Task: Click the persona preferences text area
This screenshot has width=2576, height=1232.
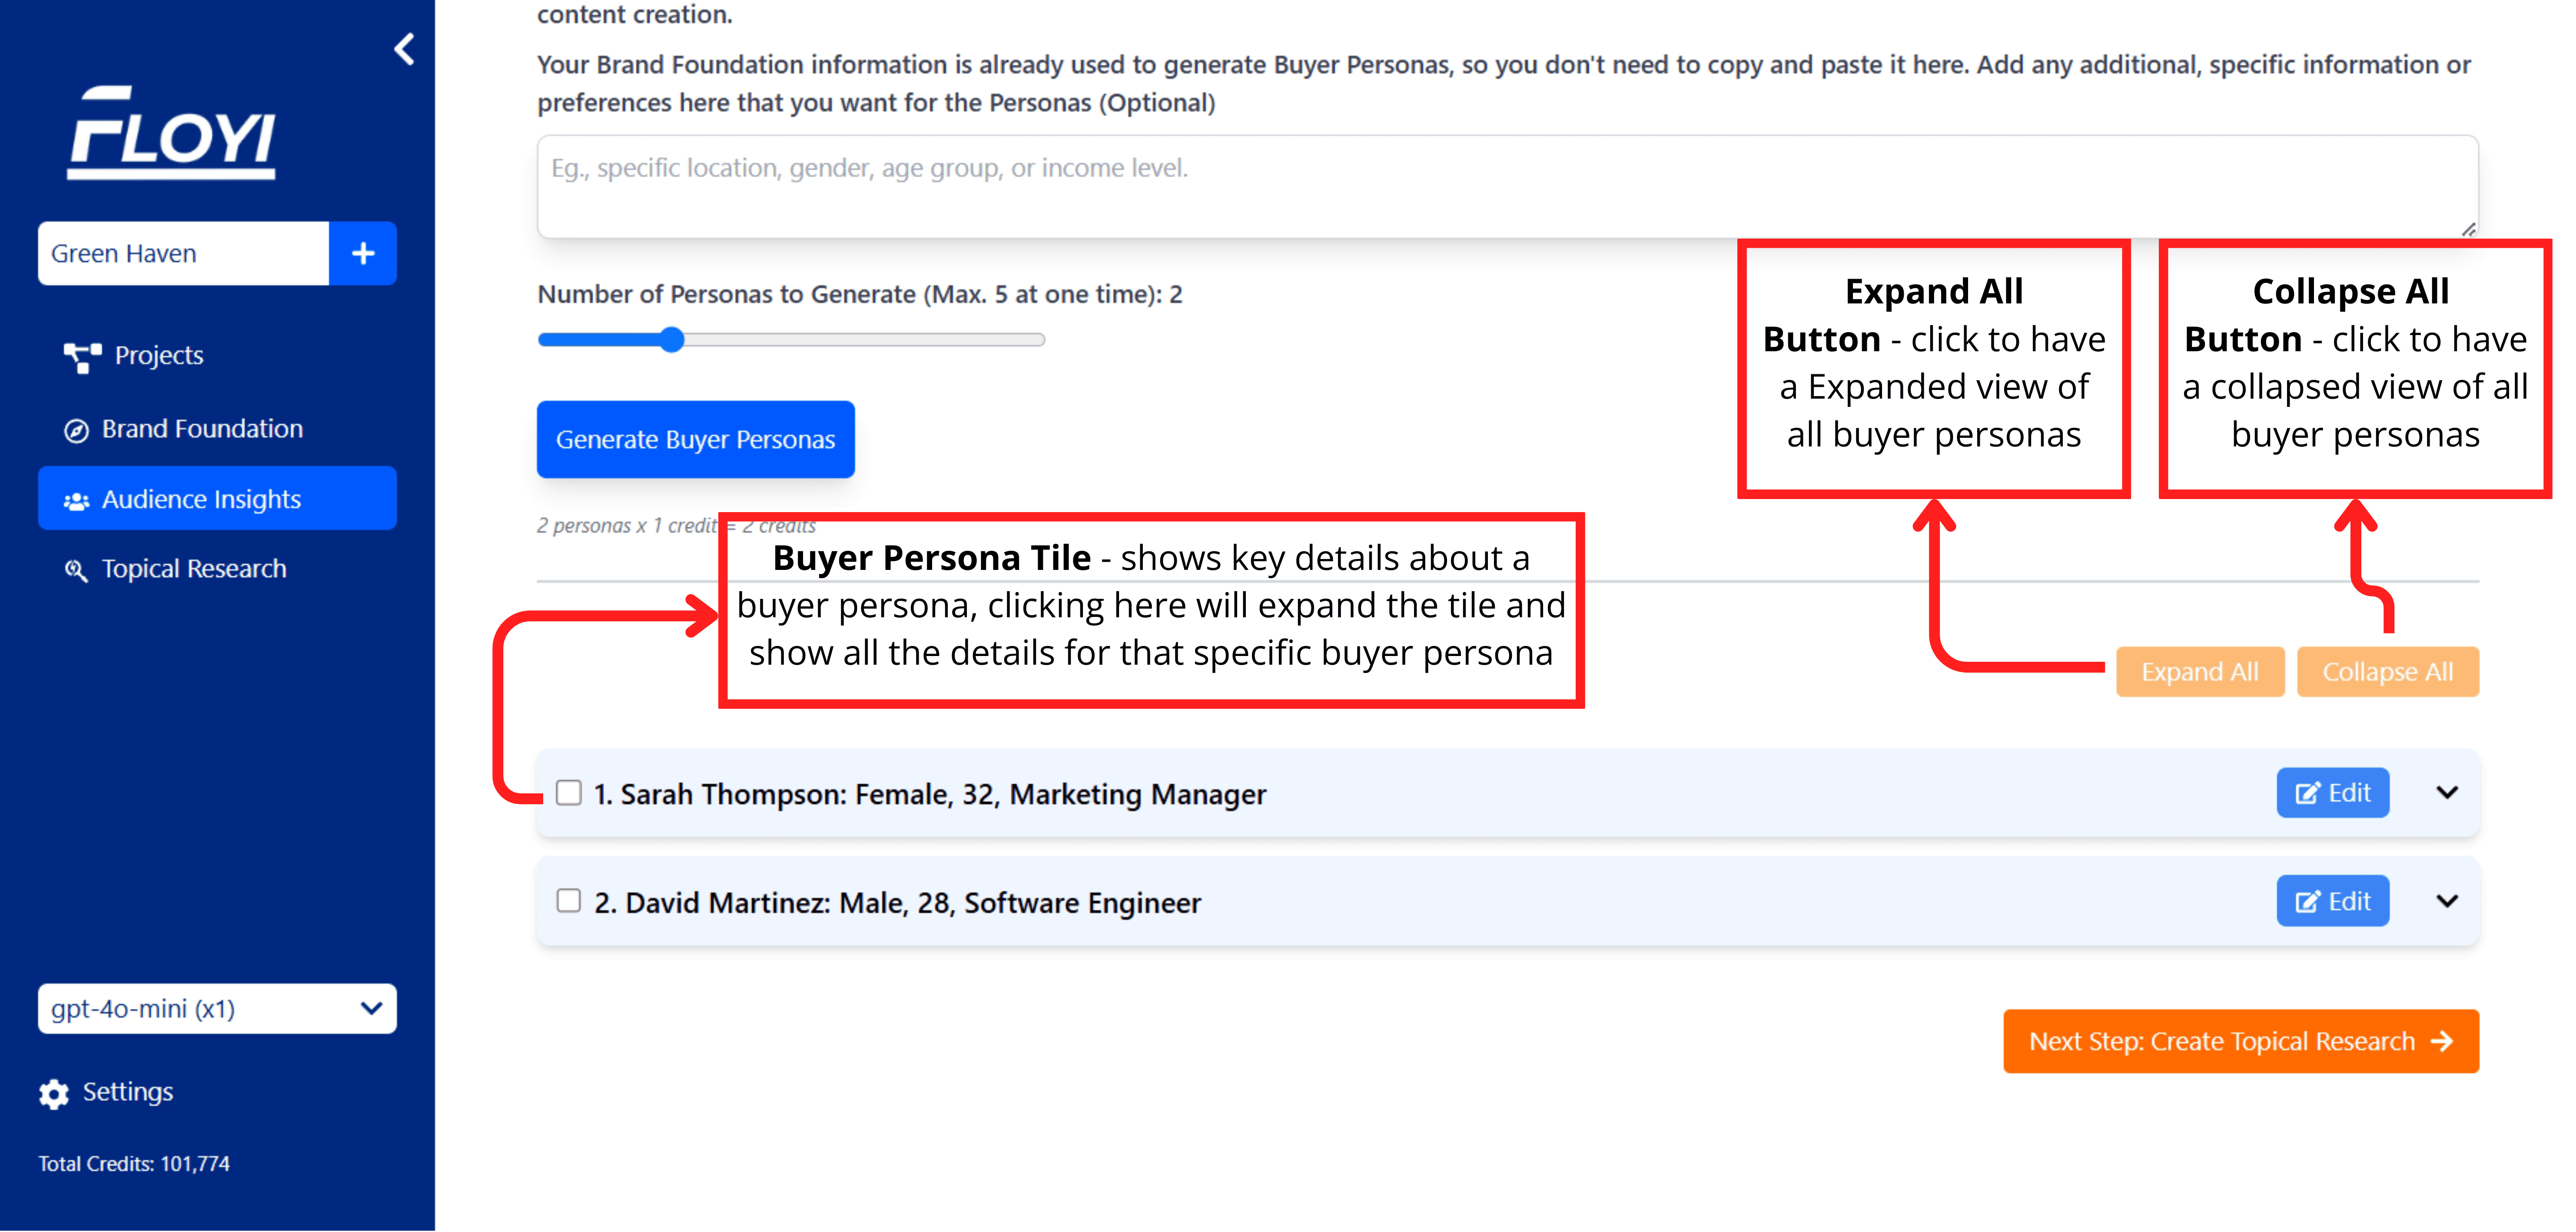Action: click(1507, 187)
